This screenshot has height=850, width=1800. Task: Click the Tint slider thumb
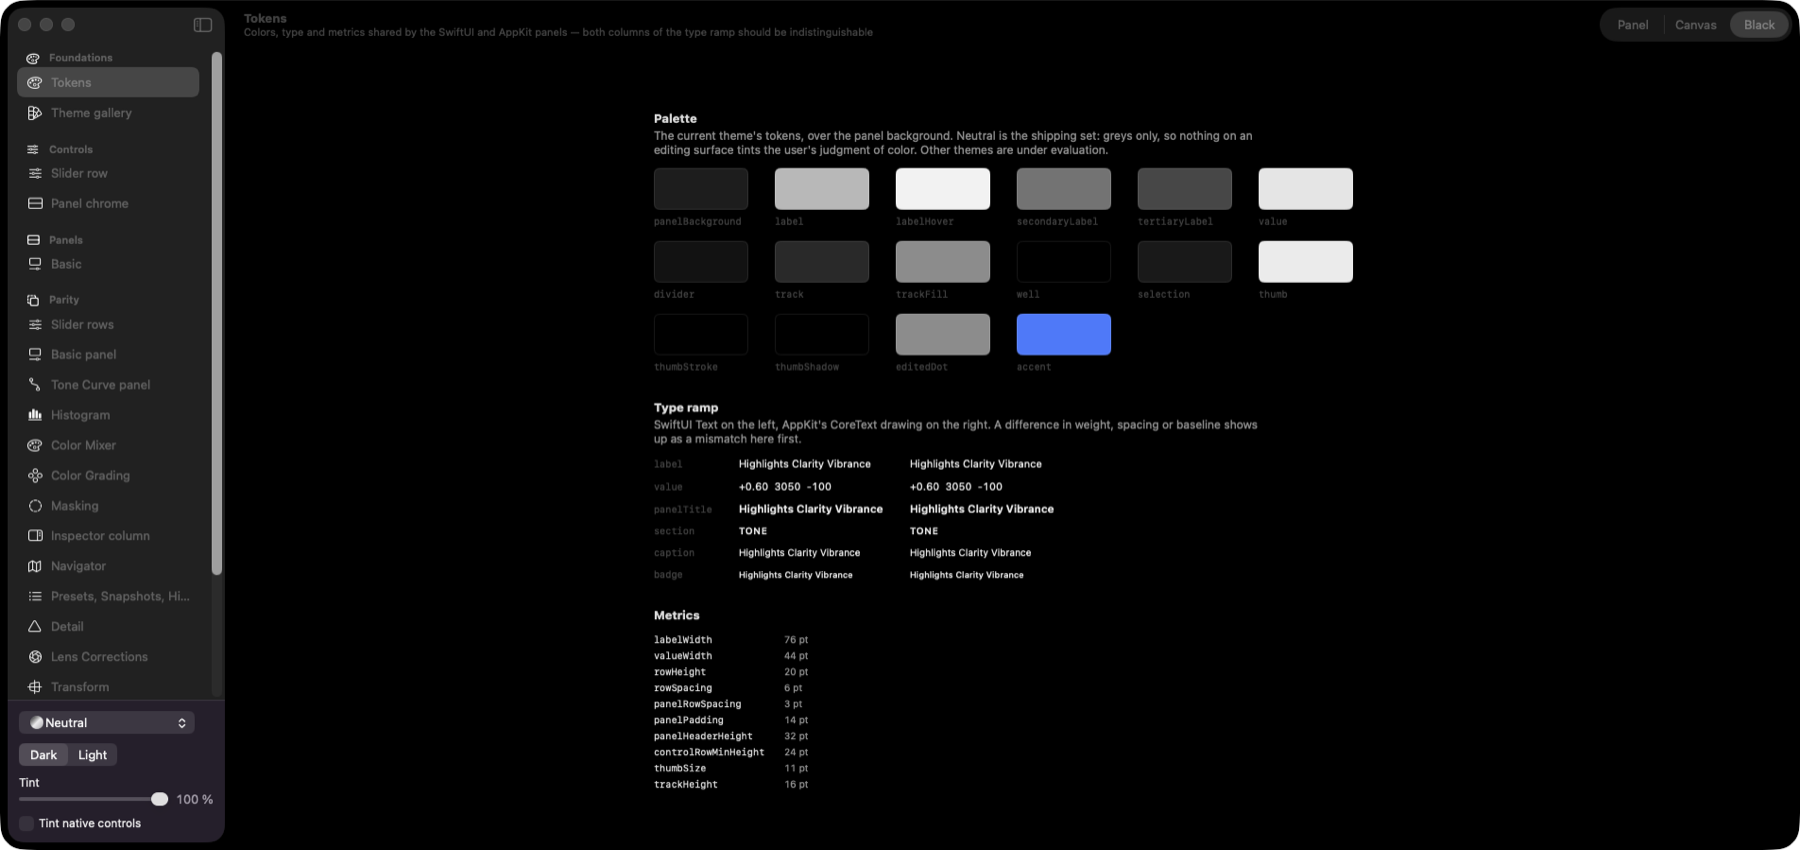(160, 799)
